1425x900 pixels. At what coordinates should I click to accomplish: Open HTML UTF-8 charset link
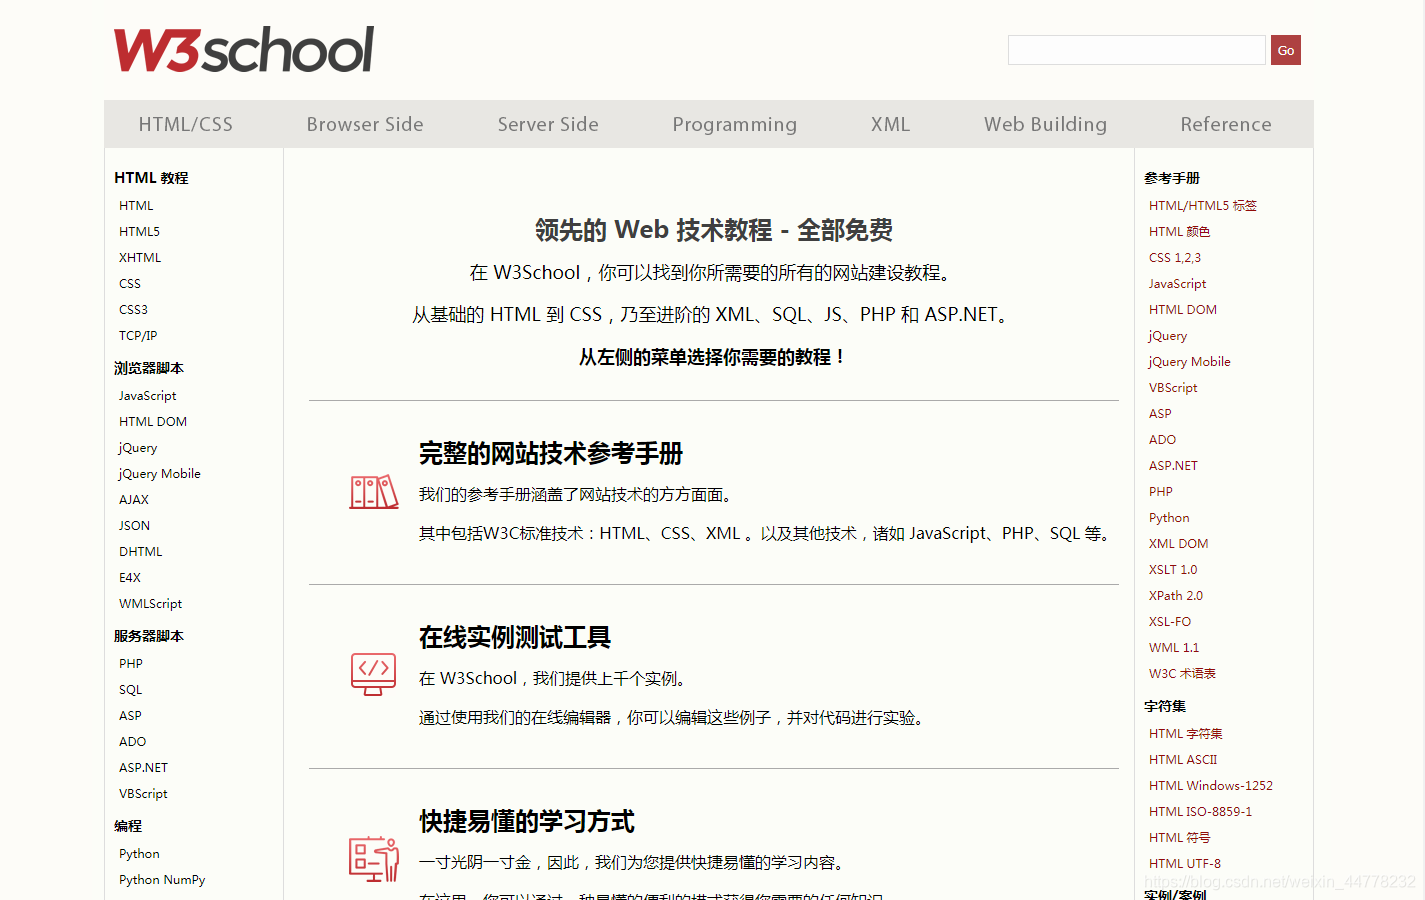point(1185,863)
